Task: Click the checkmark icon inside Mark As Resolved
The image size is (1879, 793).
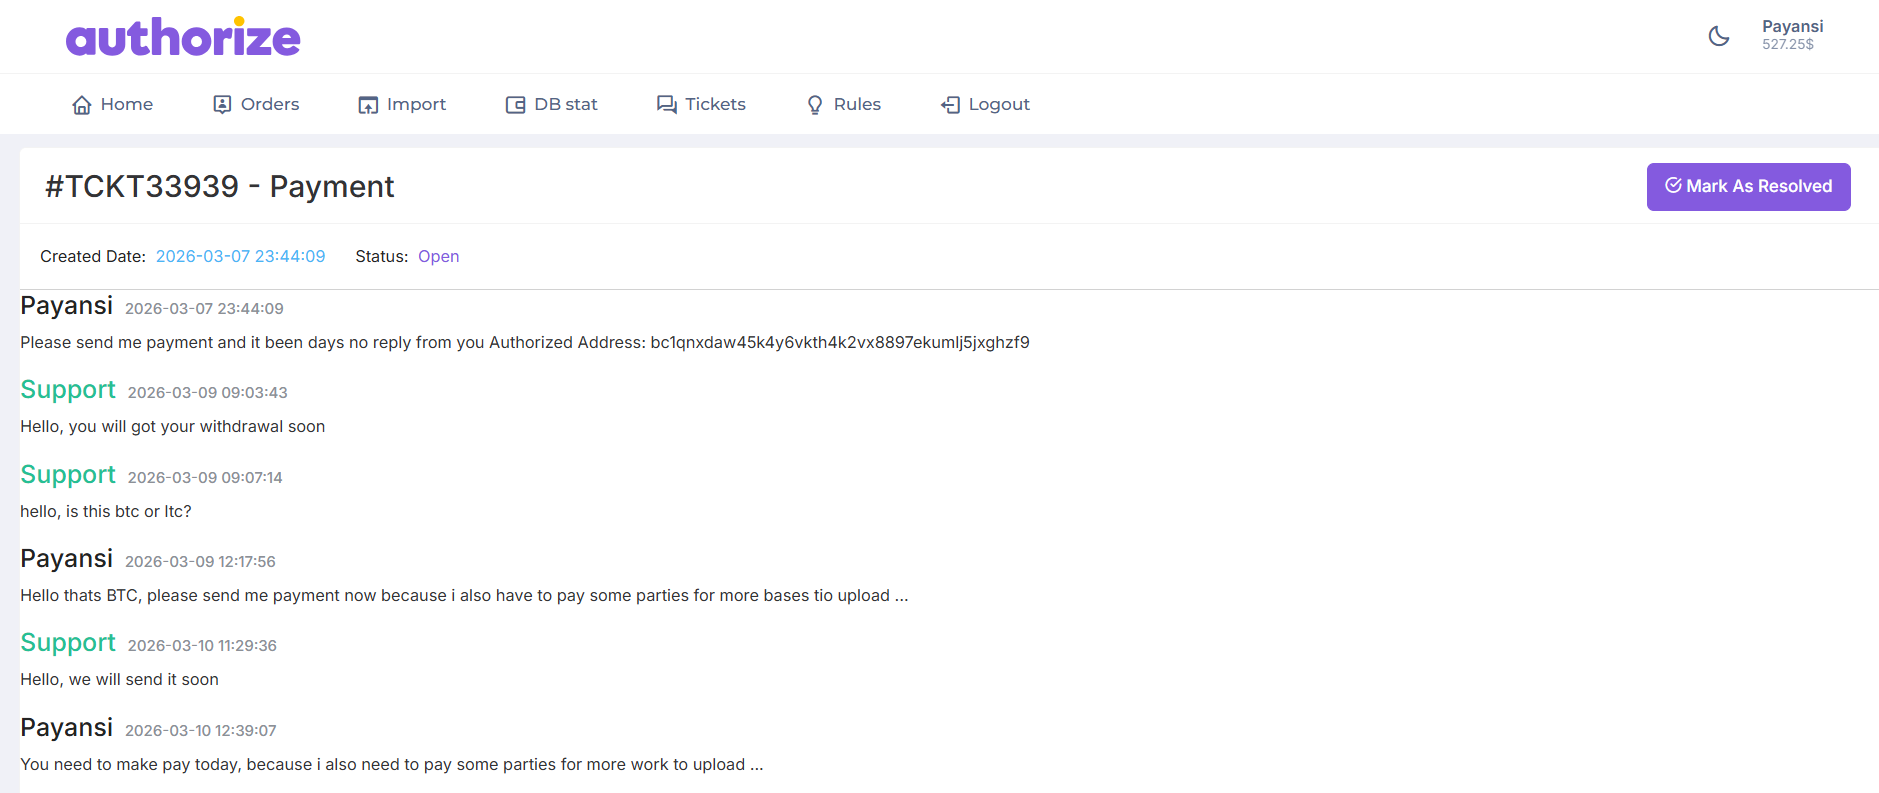Action: click(x=1672, y=186)
